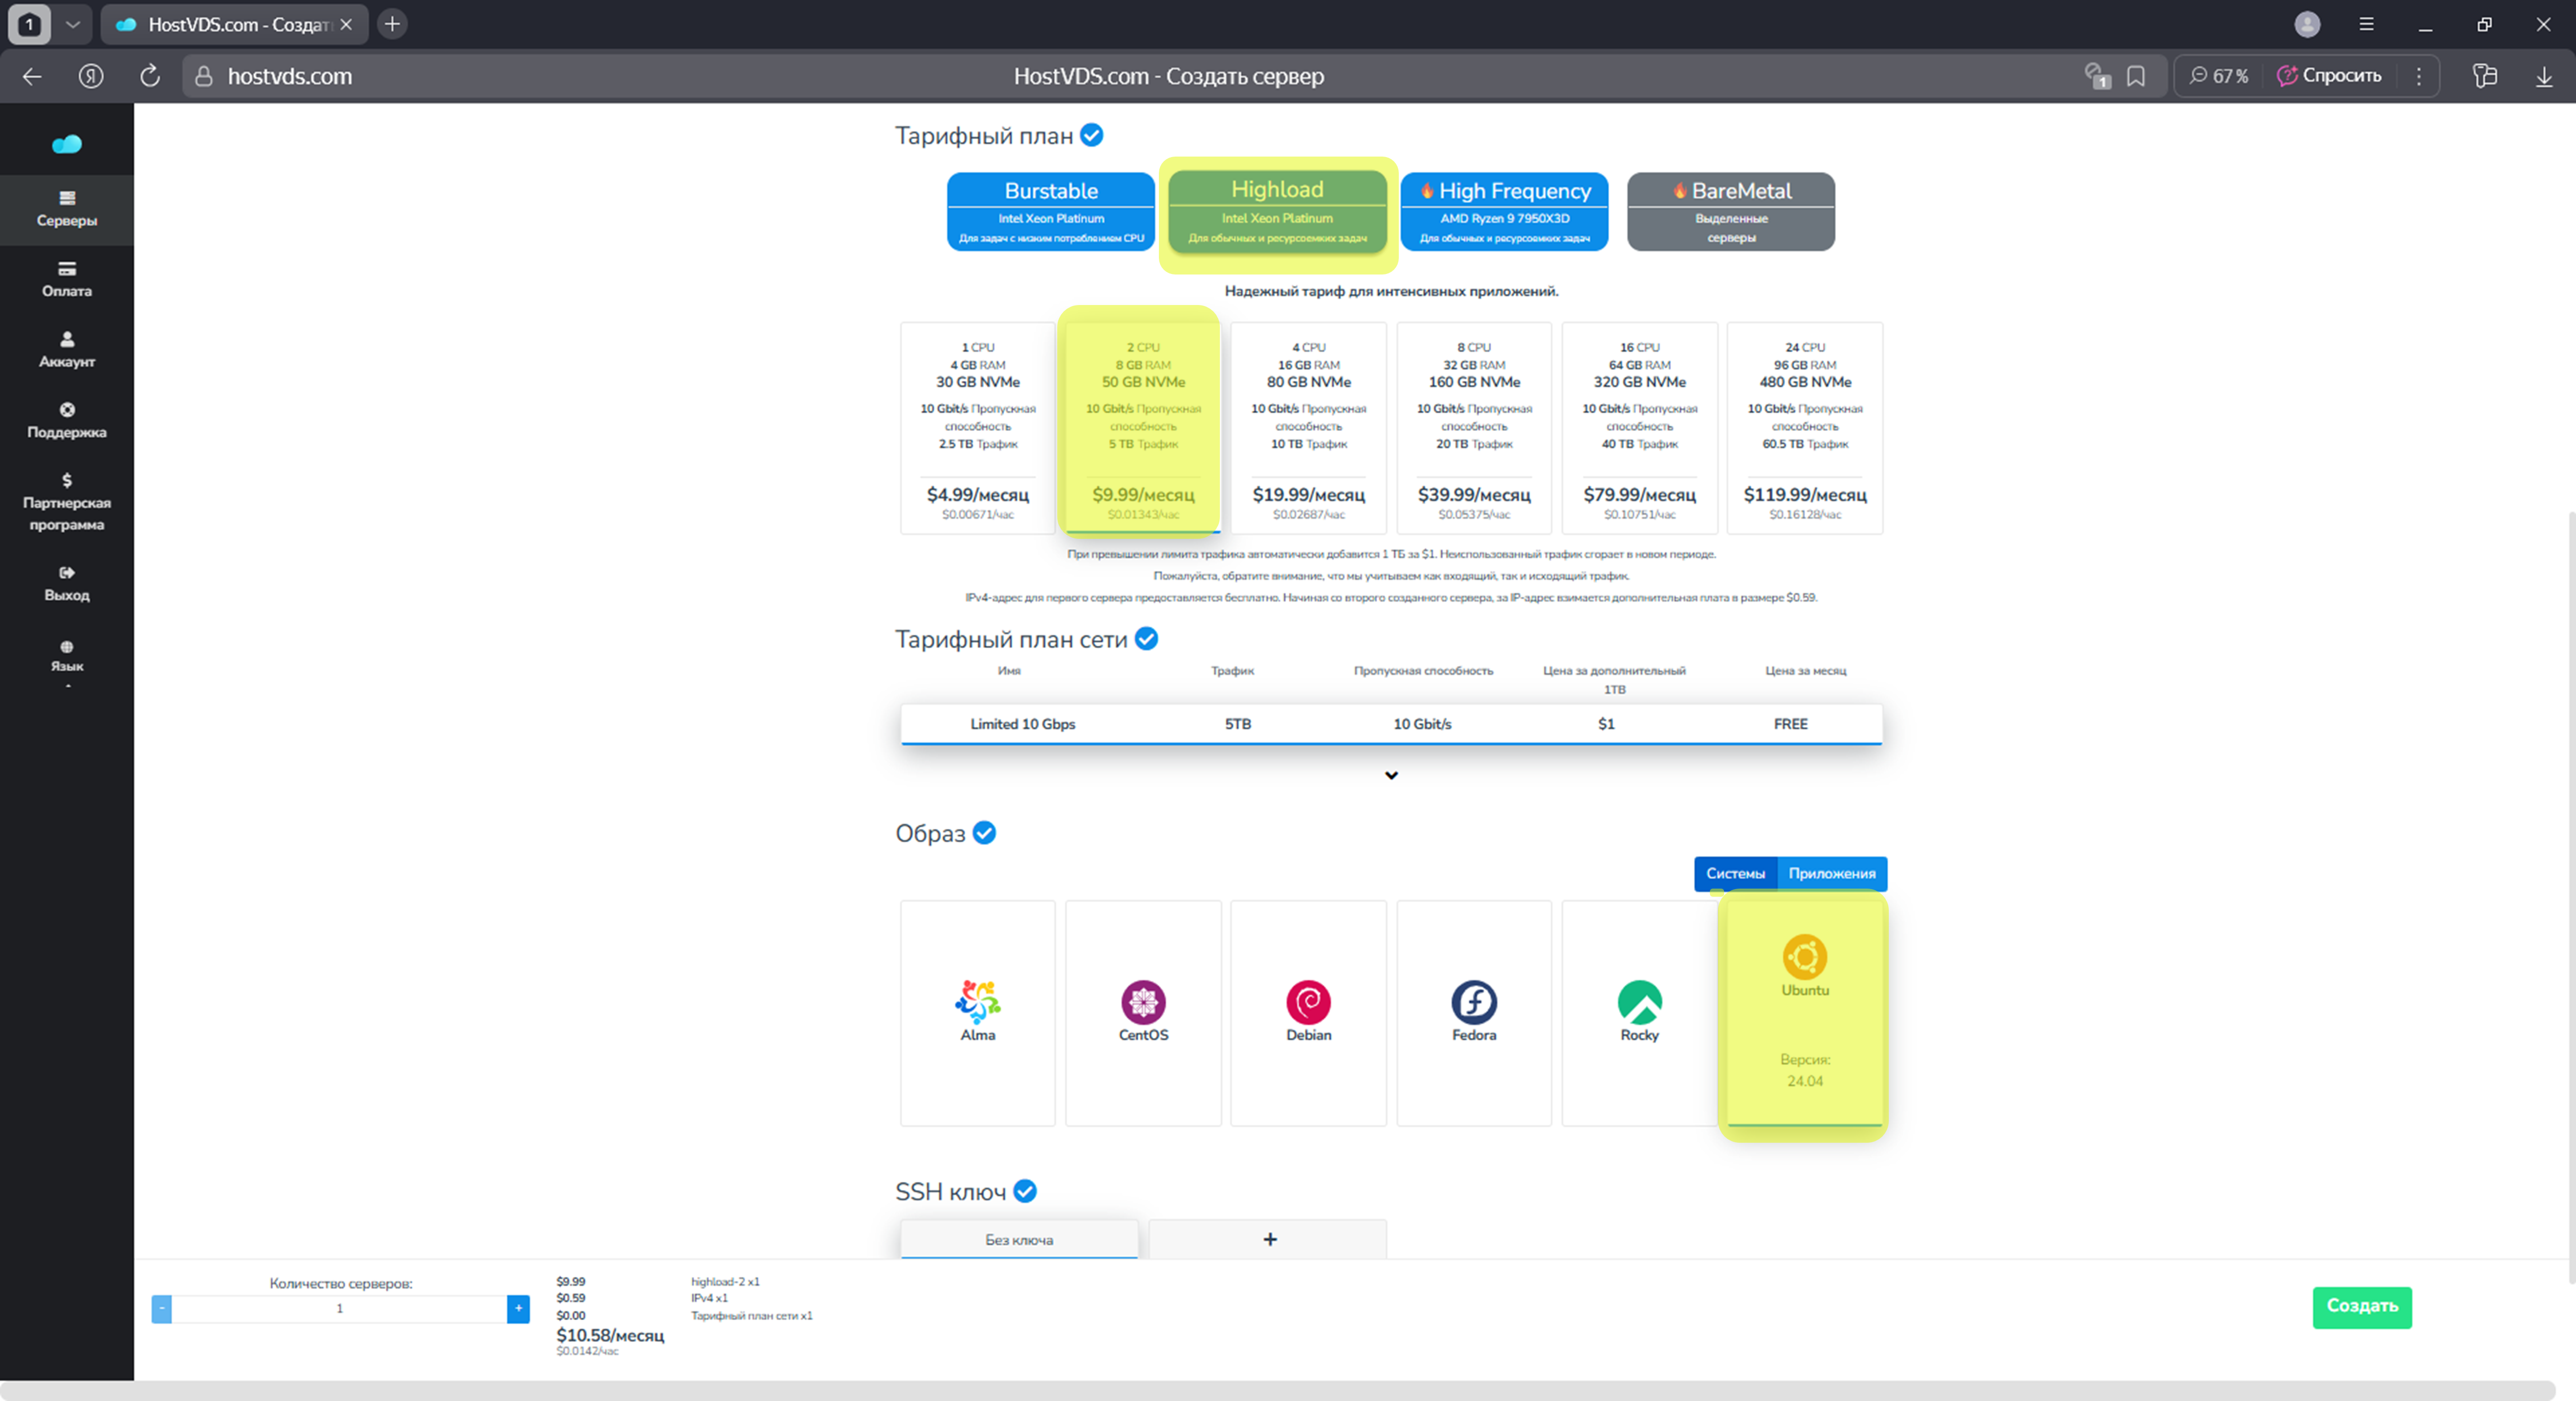Decrease server count with minus

[161, 1308]
